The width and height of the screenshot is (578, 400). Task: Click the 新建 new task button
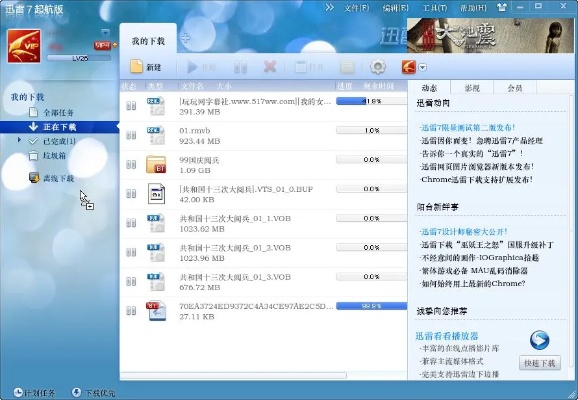146,67
